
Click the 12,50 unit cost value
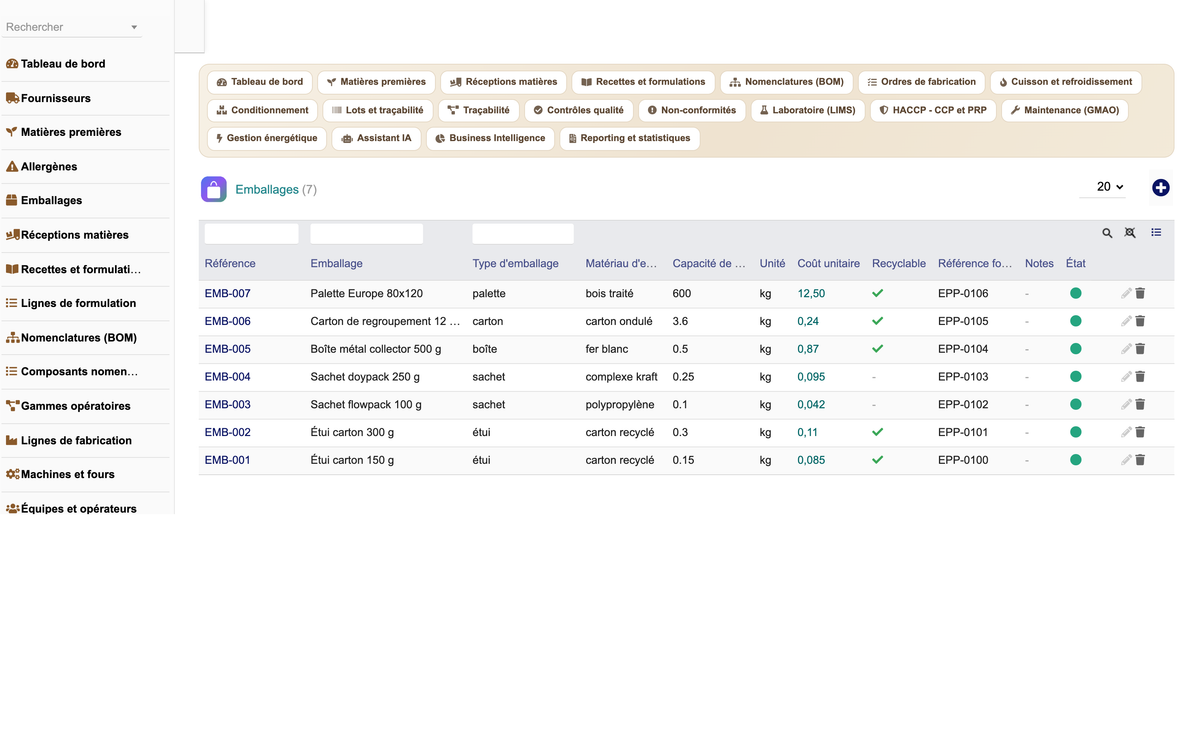click(811, 294)
